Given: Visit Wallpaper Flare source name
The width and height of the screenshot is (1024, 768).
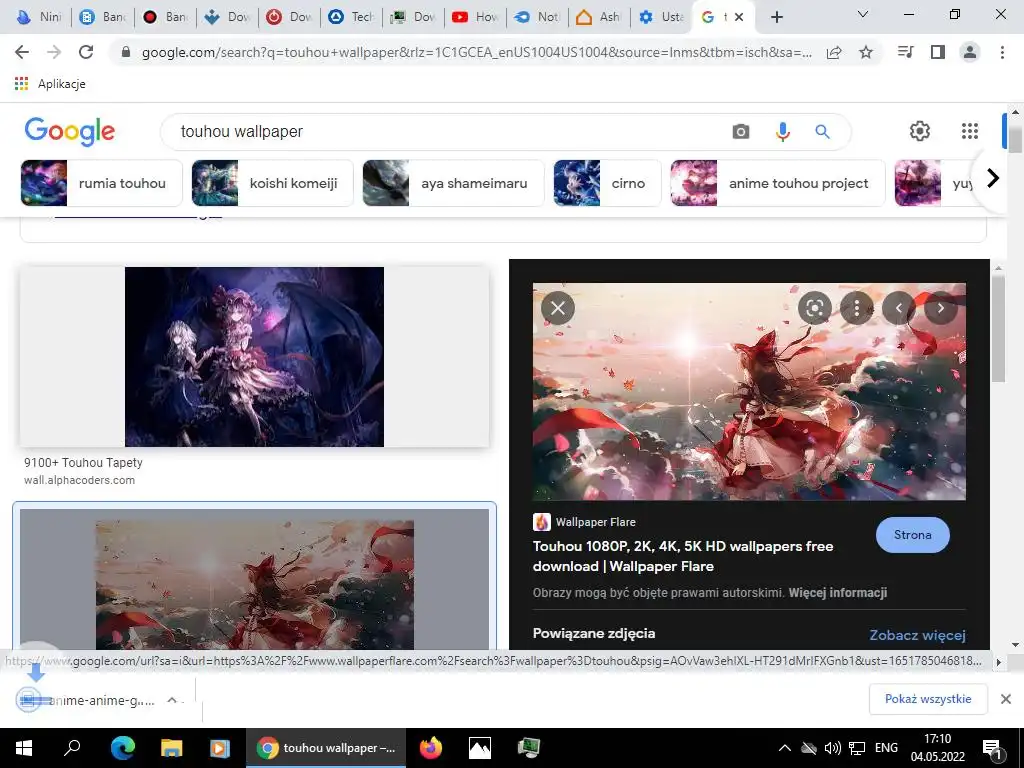Looking at the screenshot, I should click(x=596, y=522).
